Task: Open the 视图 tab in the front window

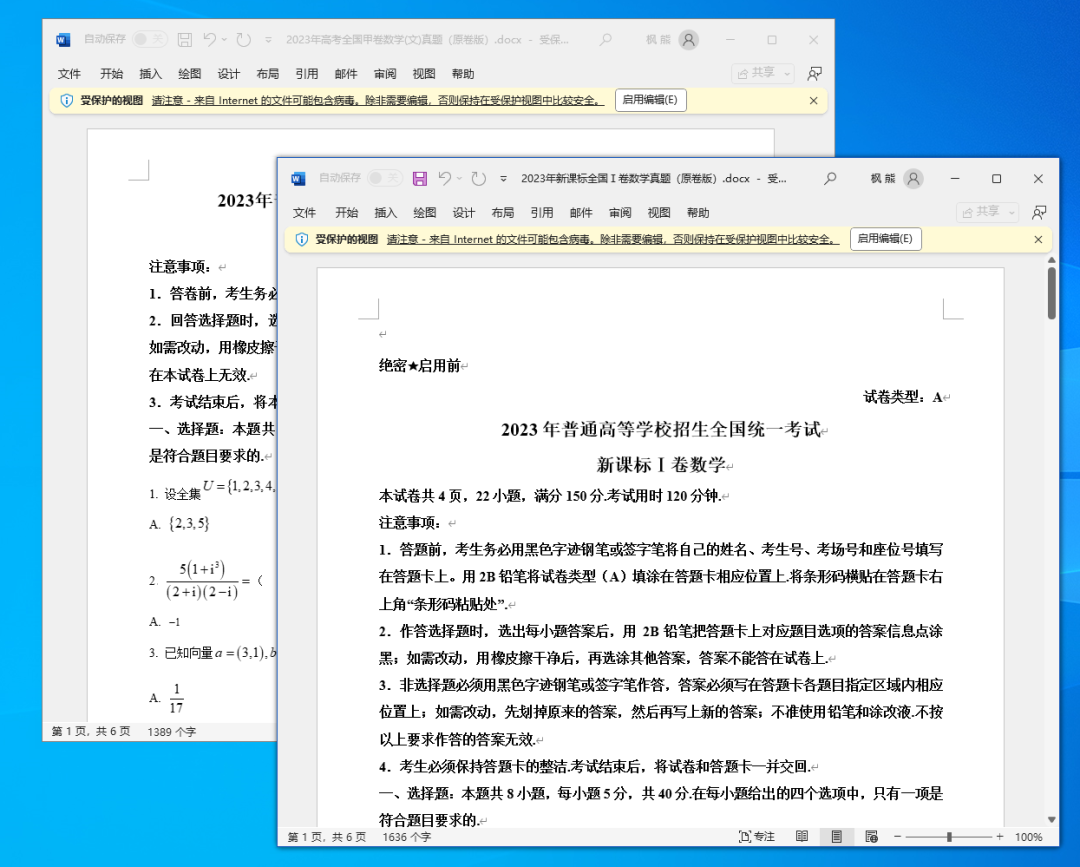Action: [659, 213]
